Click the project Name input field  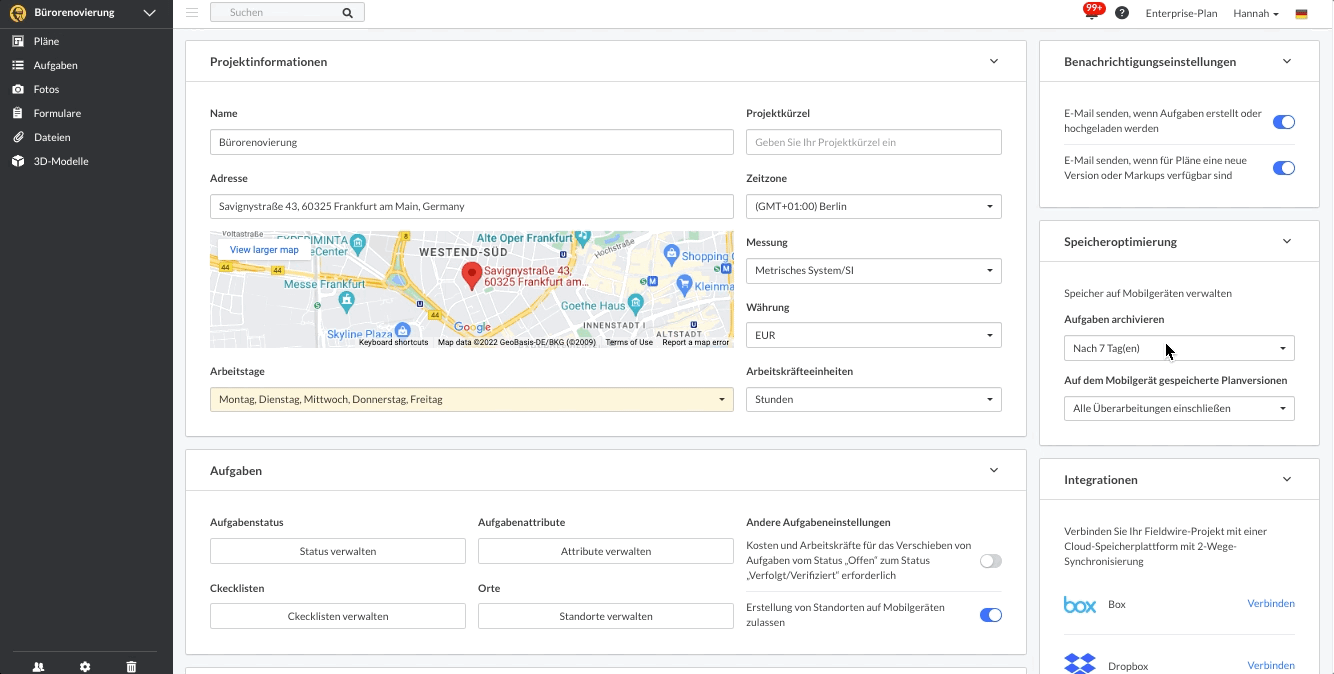tap(472, 142)
